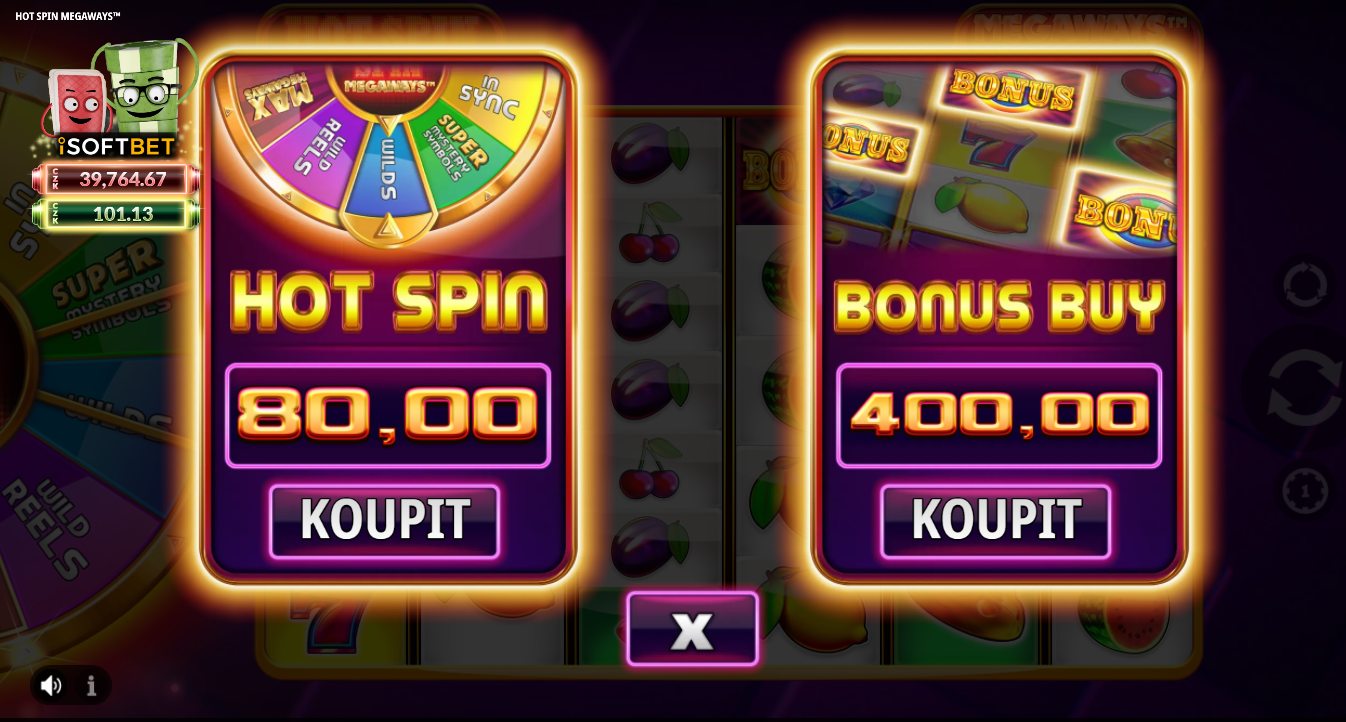1346x722 pixels.
Task: Buy the Hot Spin for 80,00
Action: coord(385,521)
